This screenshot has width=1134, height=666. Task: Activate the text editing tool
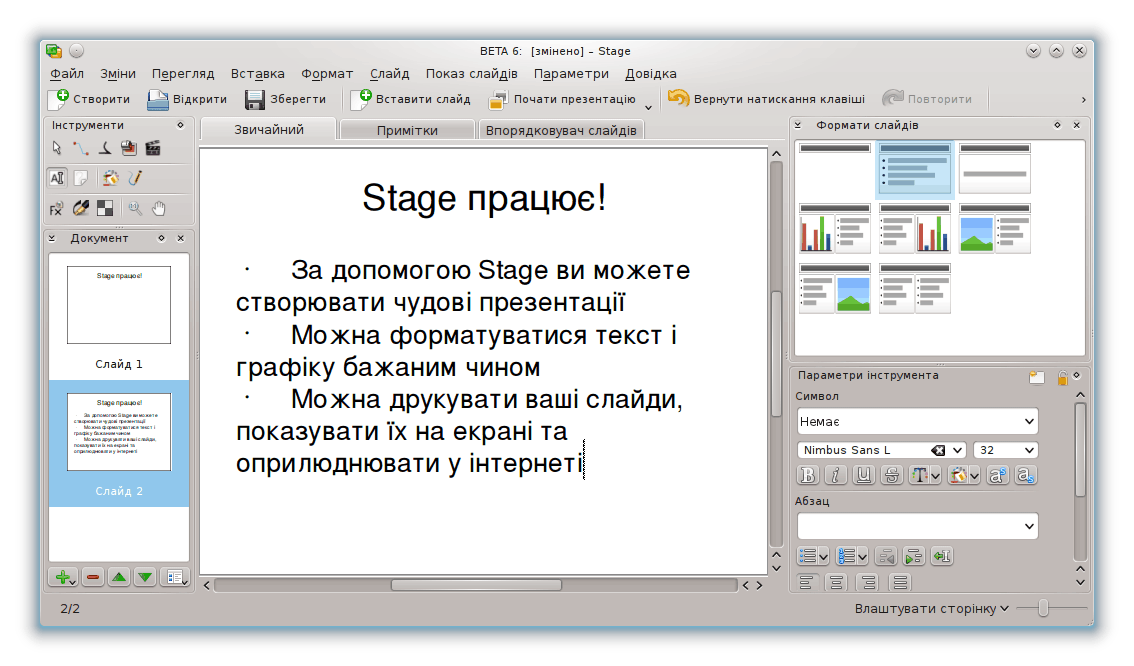(x=57, y=178)
